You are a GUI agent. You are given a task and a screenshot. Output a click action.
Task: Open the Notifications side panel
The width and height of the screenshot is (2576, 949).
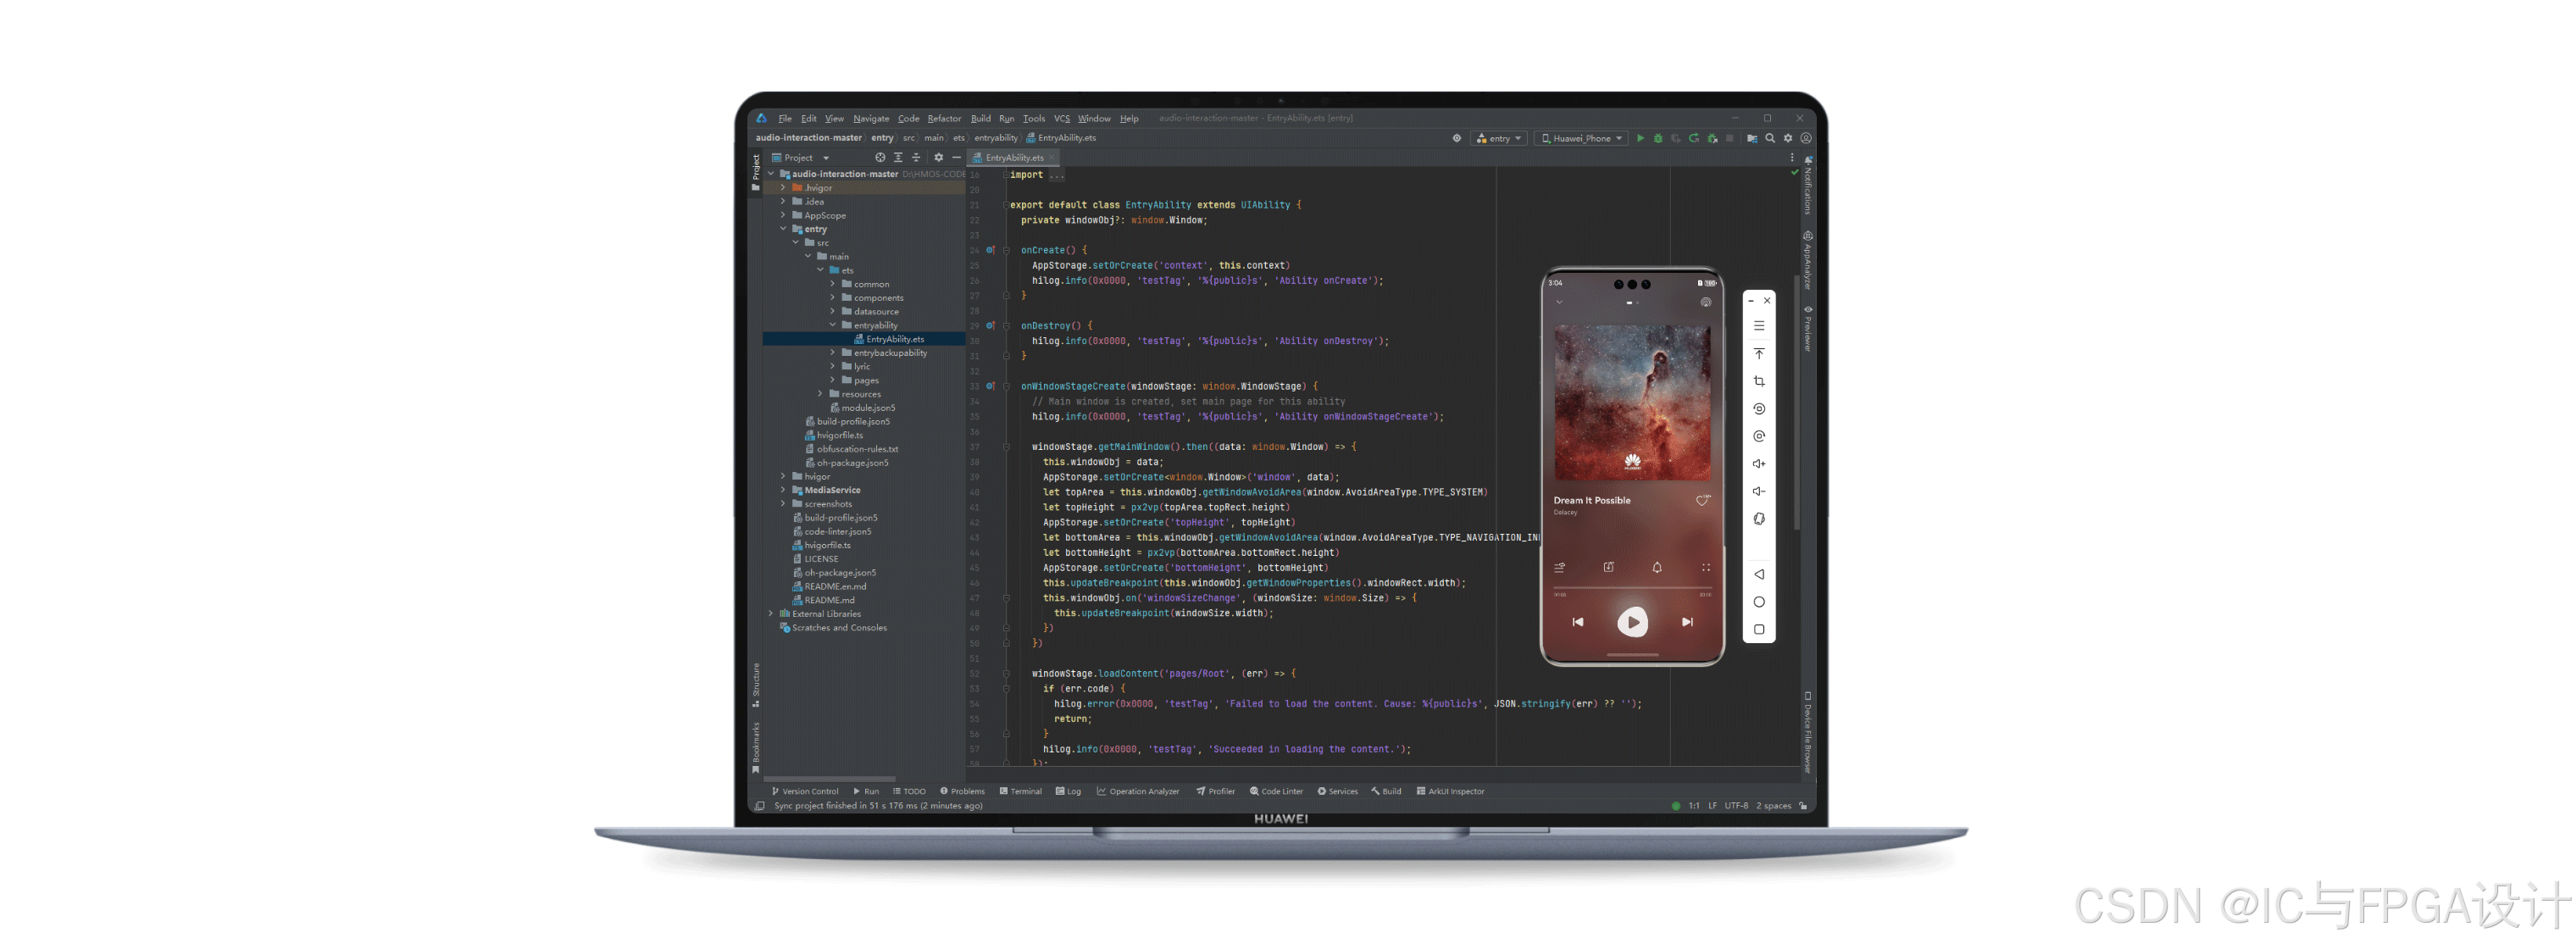click(1808, 184)
